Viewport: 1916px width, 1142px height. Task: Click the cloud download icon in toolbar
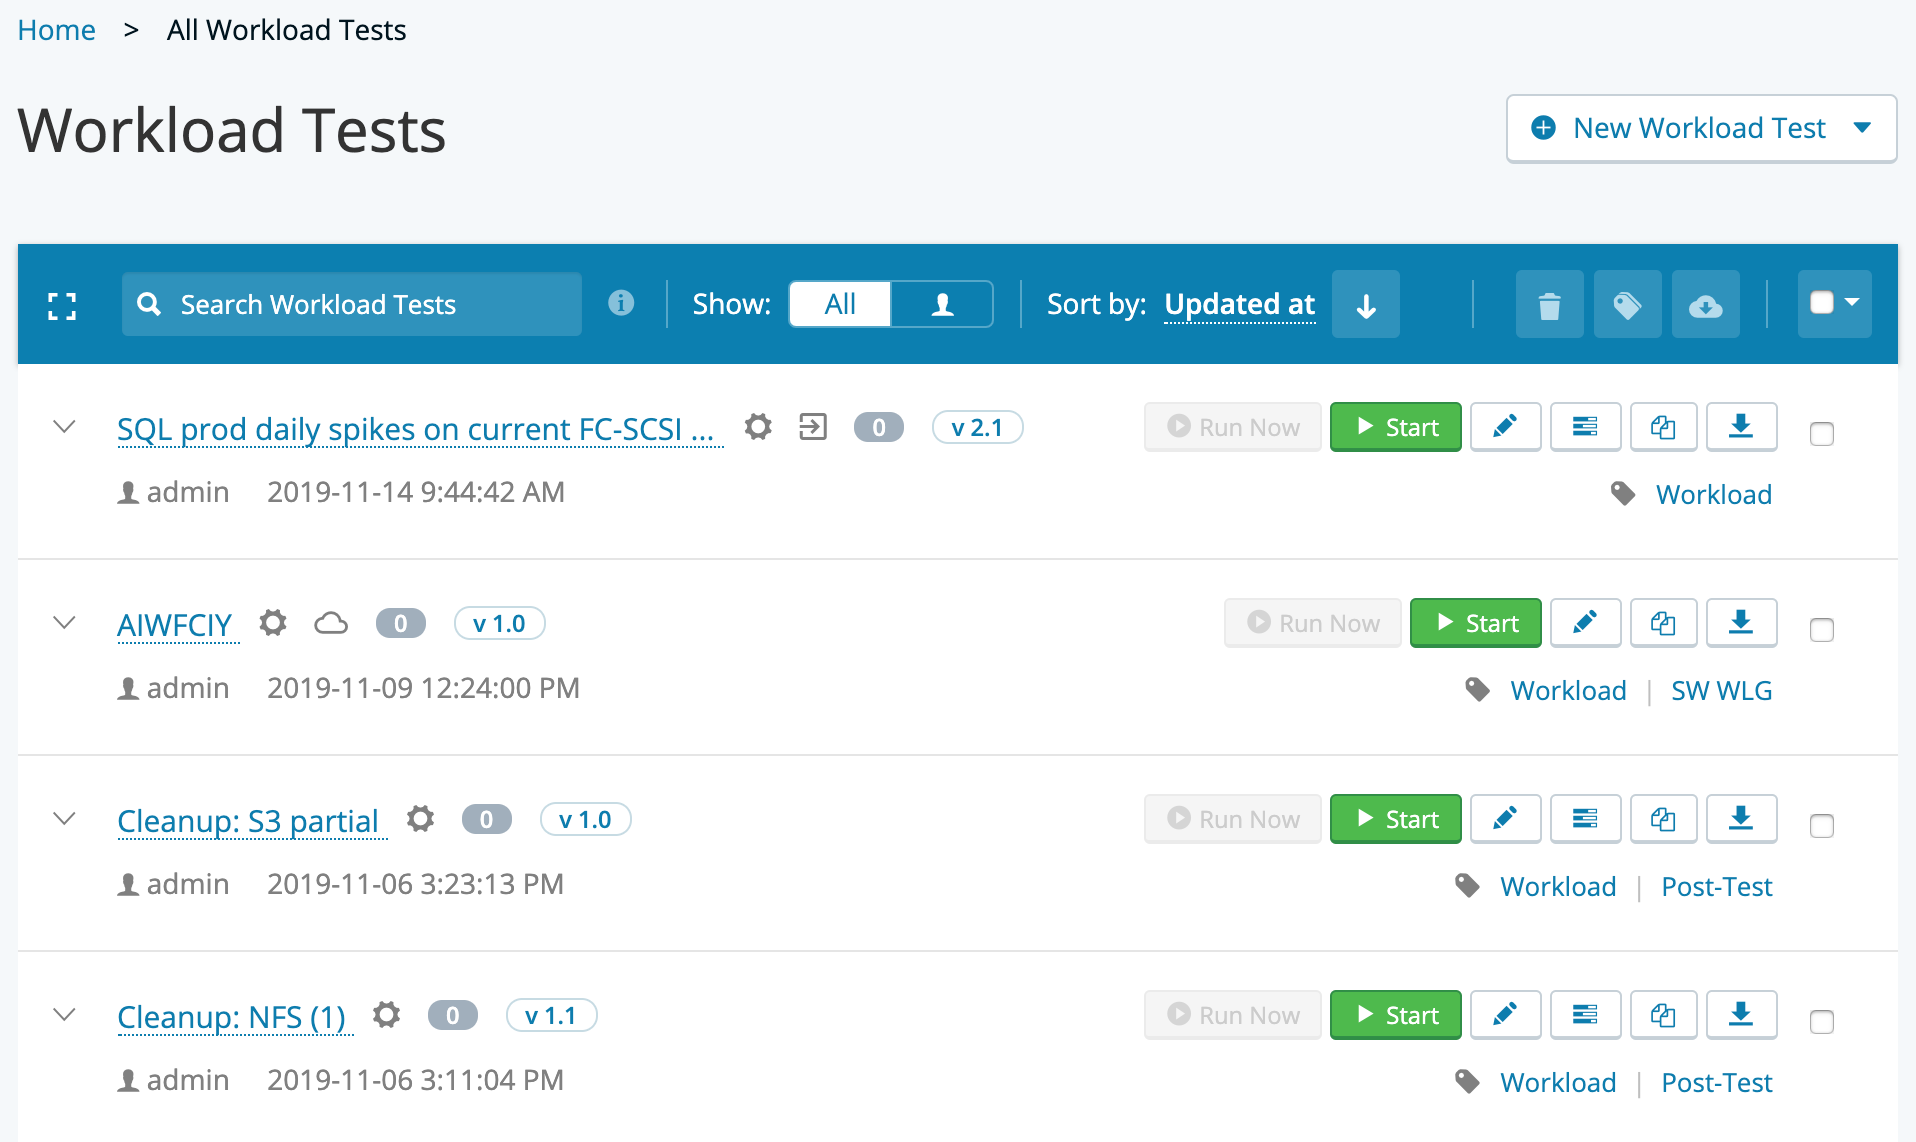1705,304
